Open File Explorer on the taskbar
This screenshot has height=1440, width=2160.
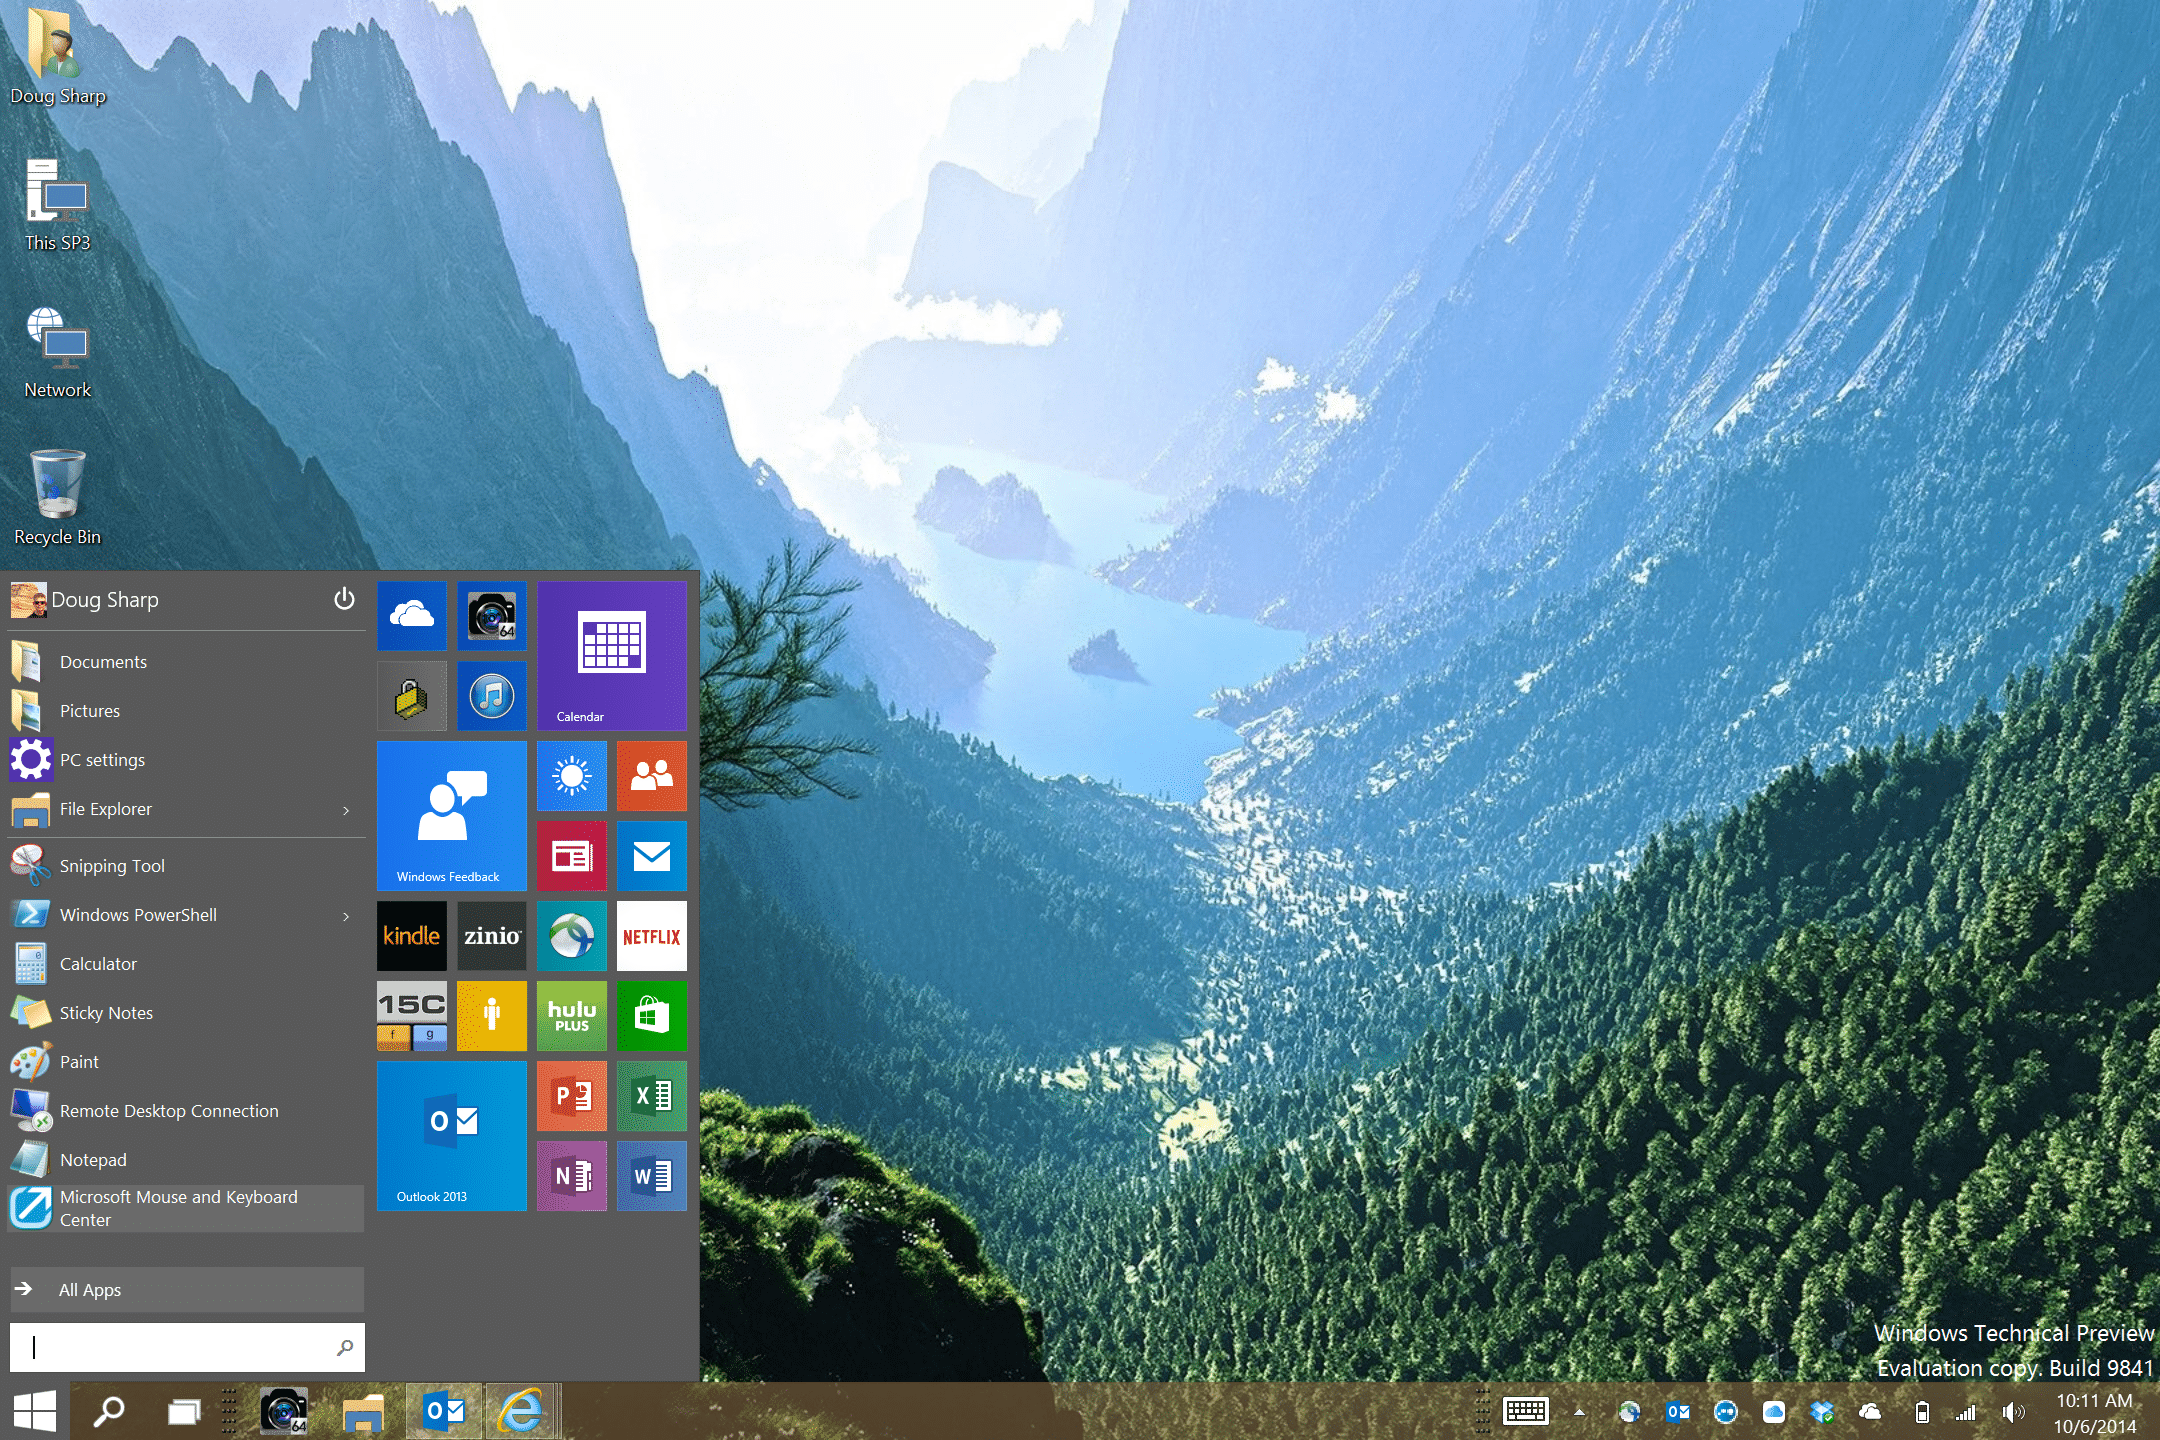pyautogui.click(x=362, y=1412)
